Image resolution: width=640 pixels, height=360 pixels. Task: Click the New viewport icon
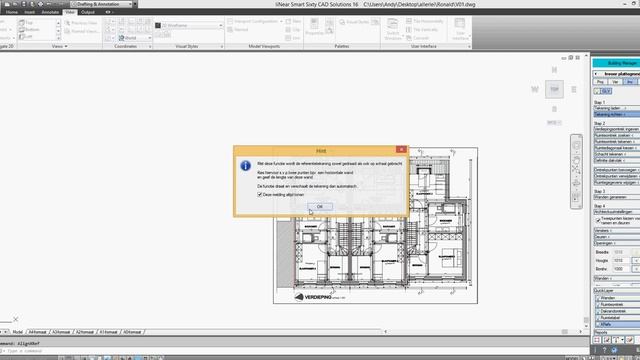[x=288, y=21]
